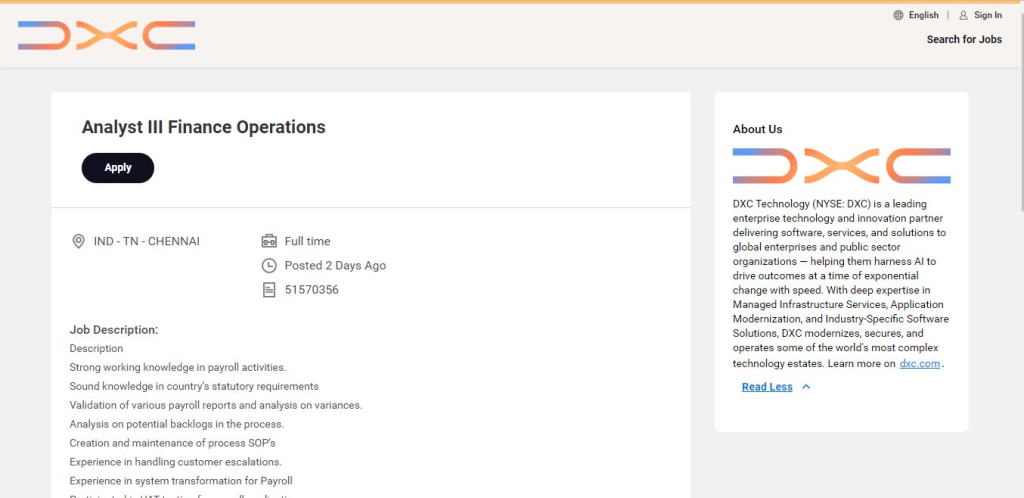This screenshot has width=1024, height=498.
Task: Click 'Experience in system transformation for Payroll'
Action: [x=181, y=481]
